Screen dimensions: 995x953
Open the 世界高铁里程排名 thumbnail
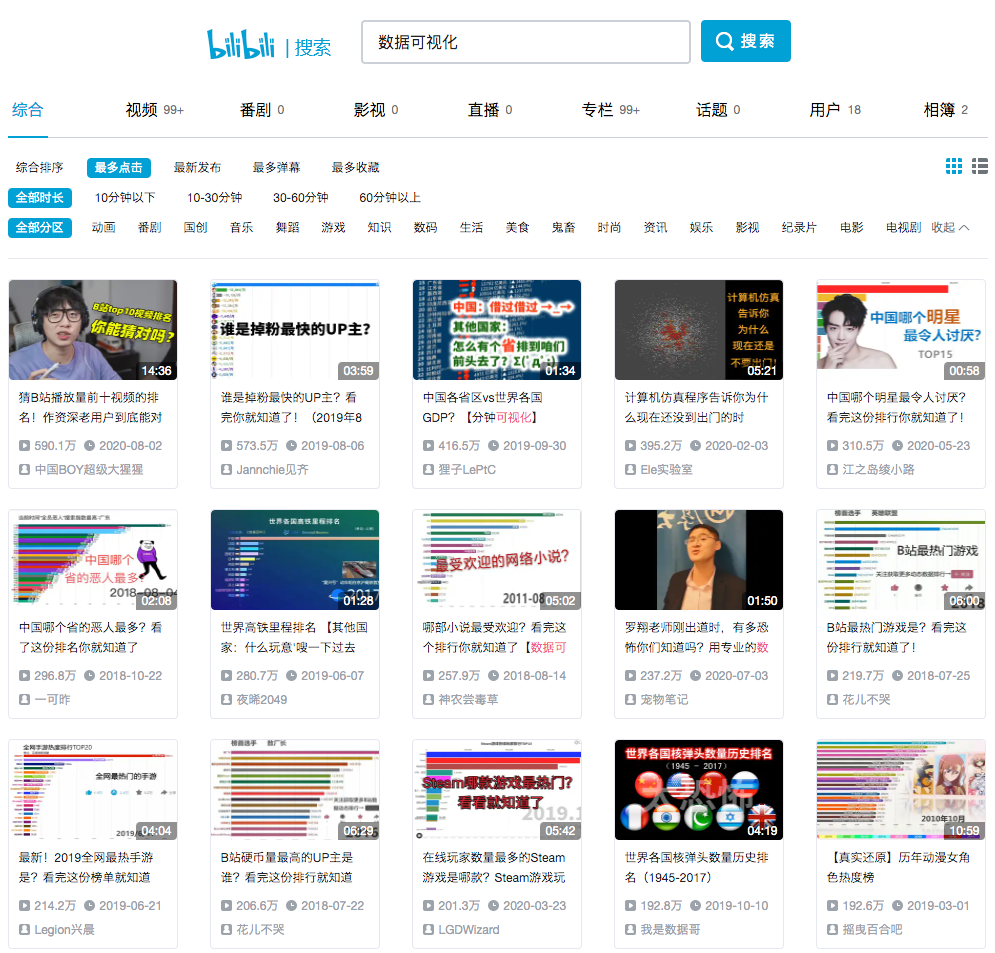coord(295,560)
